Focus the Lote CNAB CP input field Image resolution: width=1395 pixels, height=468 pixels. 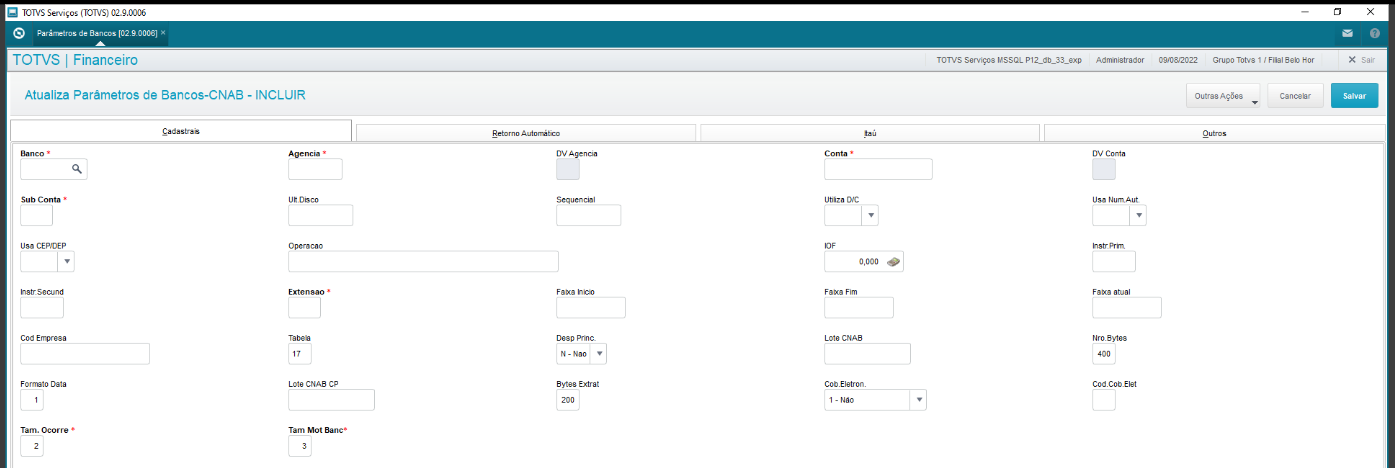[331, 400]
